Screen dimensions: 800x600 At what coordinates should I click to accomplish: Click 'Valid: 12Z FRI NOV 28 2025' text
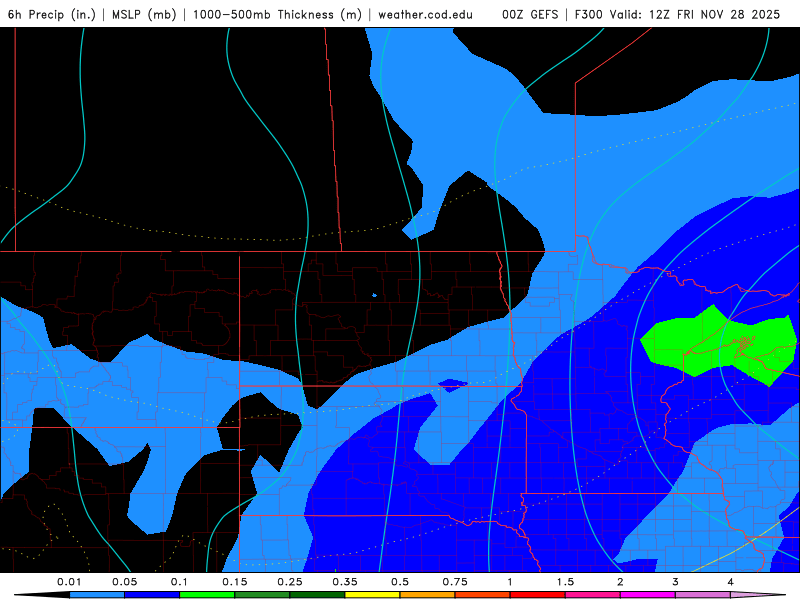pos(696,14)
